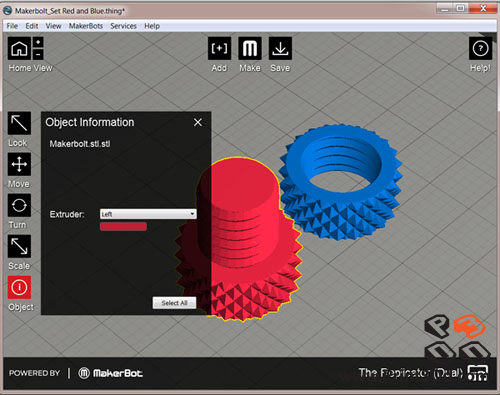Viewport: 500px width, 395px height.
Task: Choose the Turn rotation tool
Action: coord(19,205)
